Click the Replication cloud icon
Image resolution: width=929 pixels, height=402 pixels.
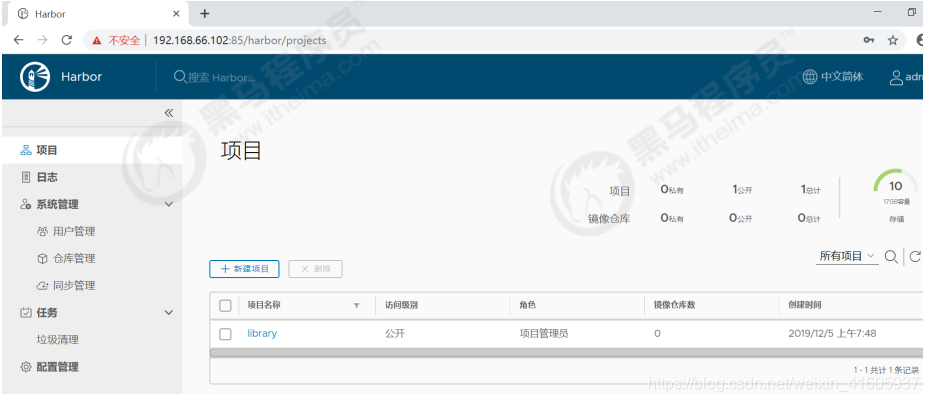[42, 285]
